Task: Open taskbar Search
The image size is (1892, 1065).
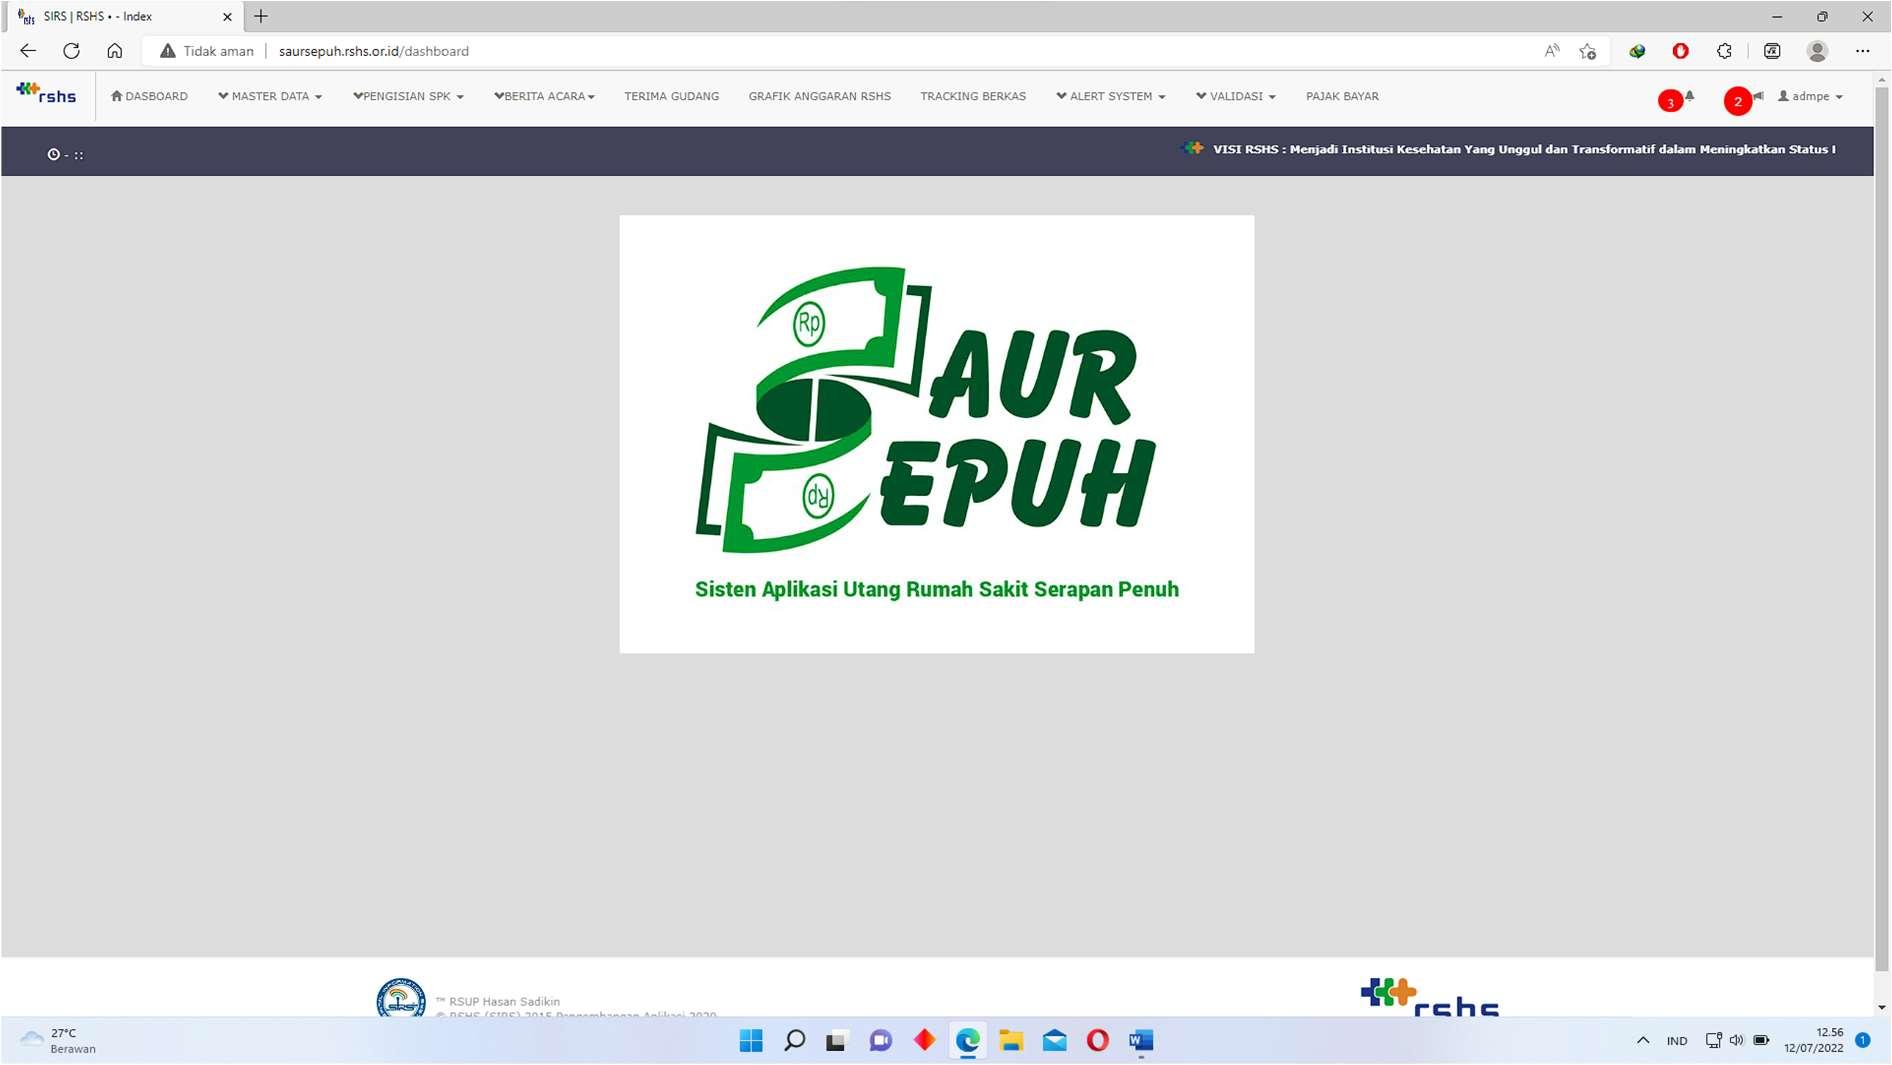Action: coord(795,1041)
